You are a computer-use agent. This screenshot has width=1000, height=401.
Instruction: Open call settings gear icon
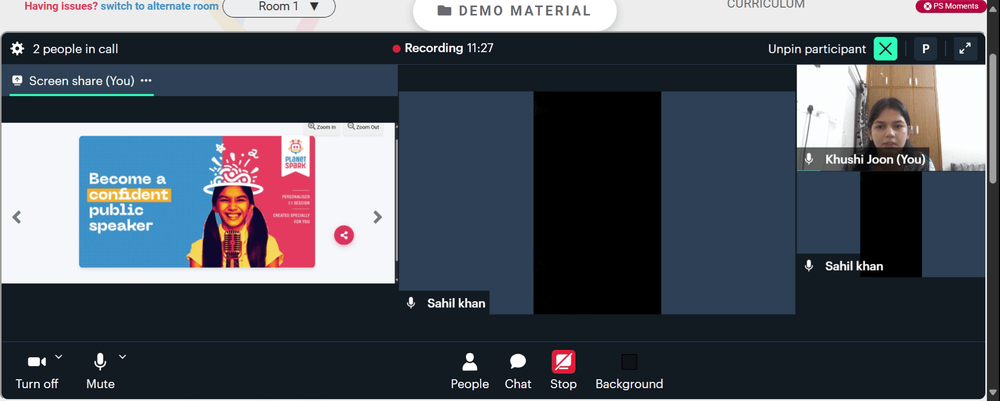point(17,48)
